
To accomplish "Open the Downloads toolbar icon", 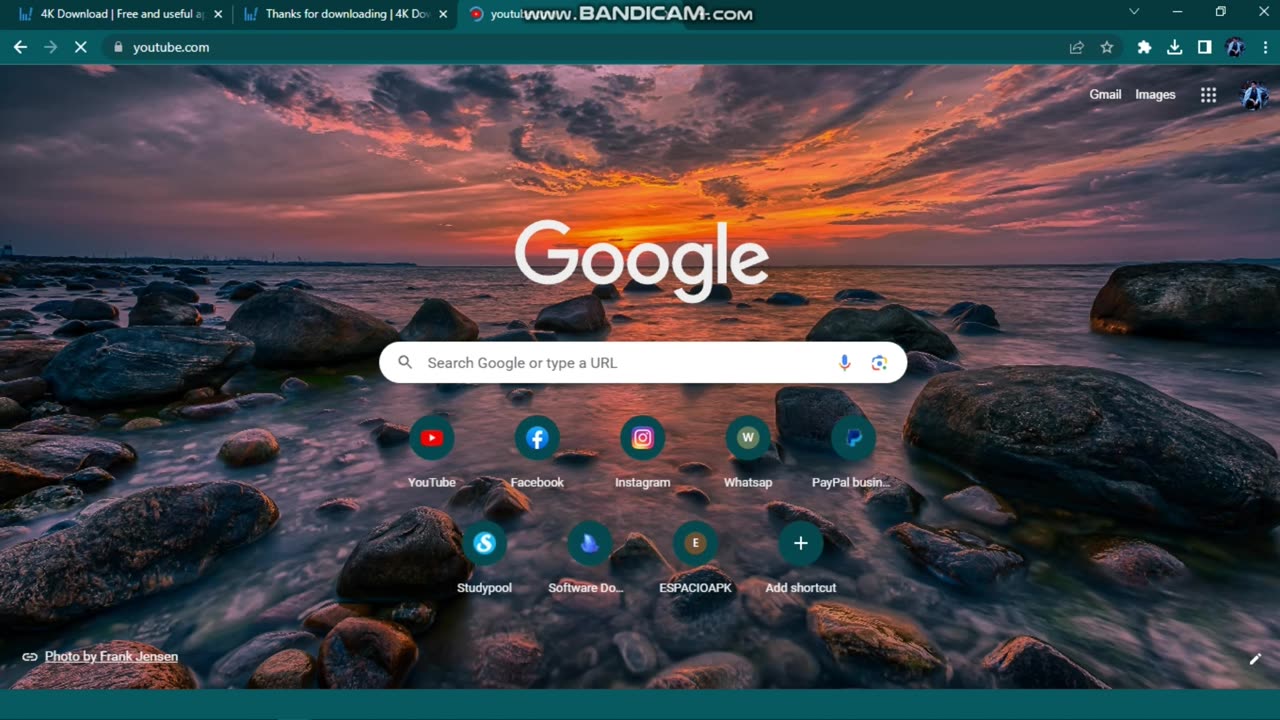I will (1175, 47).
